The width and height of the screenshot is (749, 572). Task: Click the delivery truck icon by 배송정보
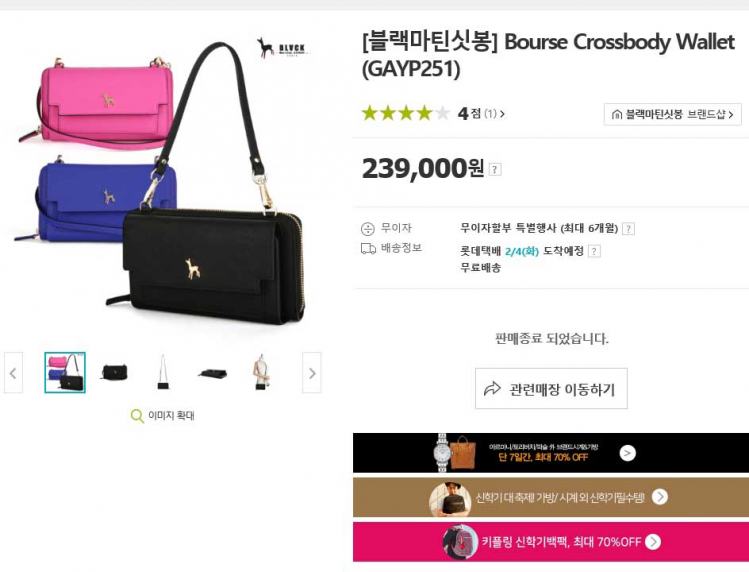(368, 248)
